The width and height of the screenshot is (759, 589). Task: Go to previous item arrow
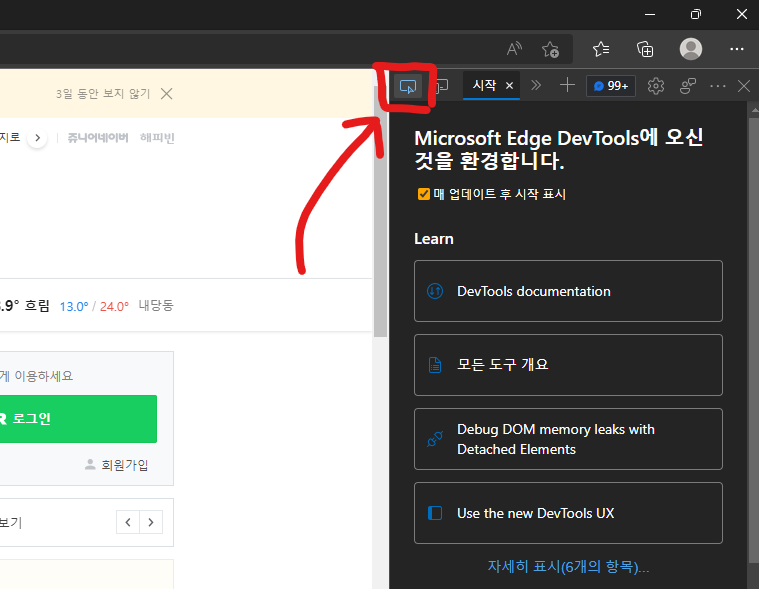pos(128,522)
